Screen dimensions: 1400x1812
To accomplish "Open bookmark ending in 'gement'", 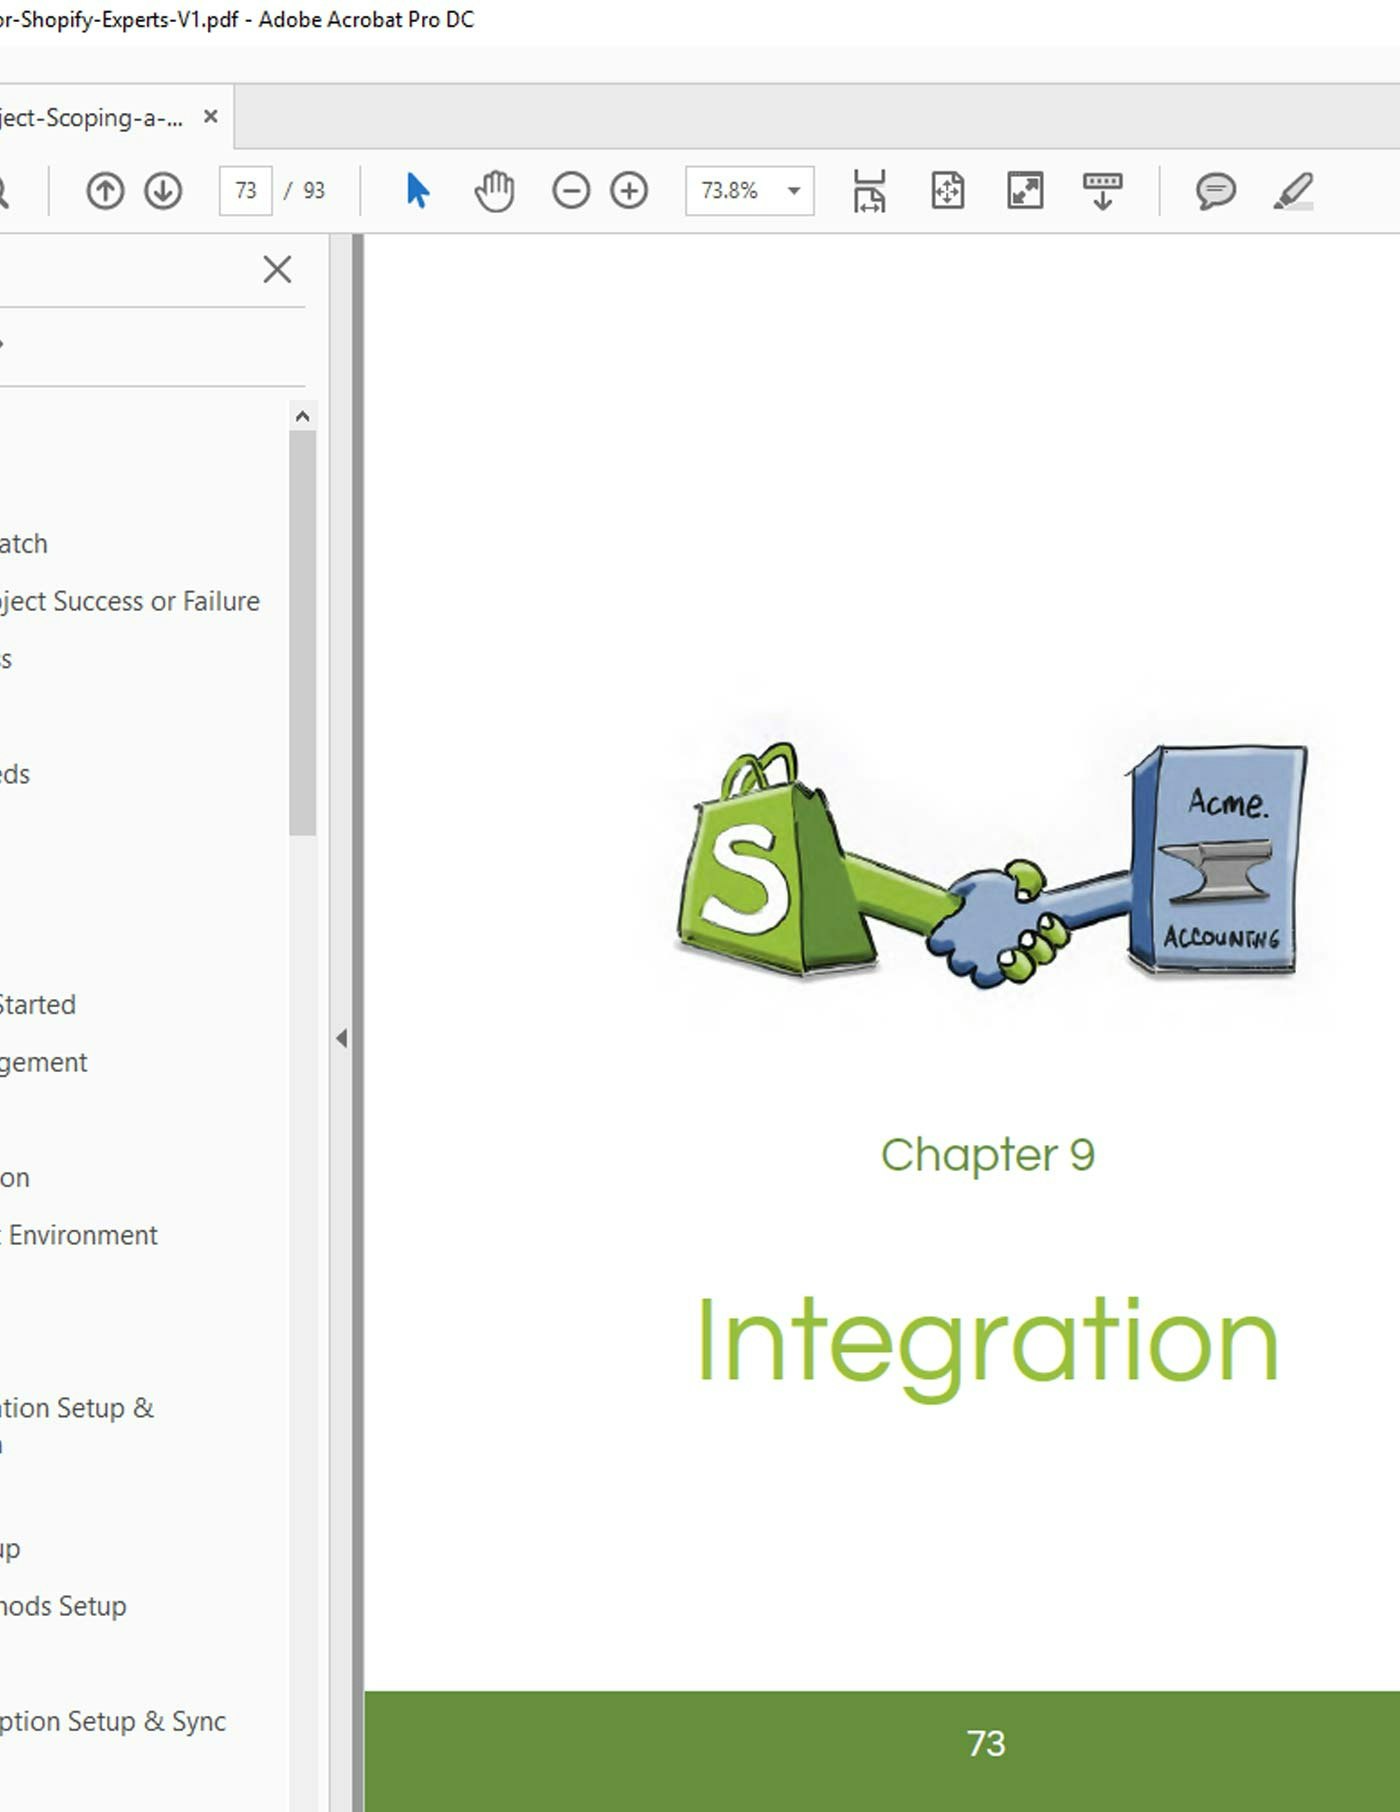I will point(44,1062).
